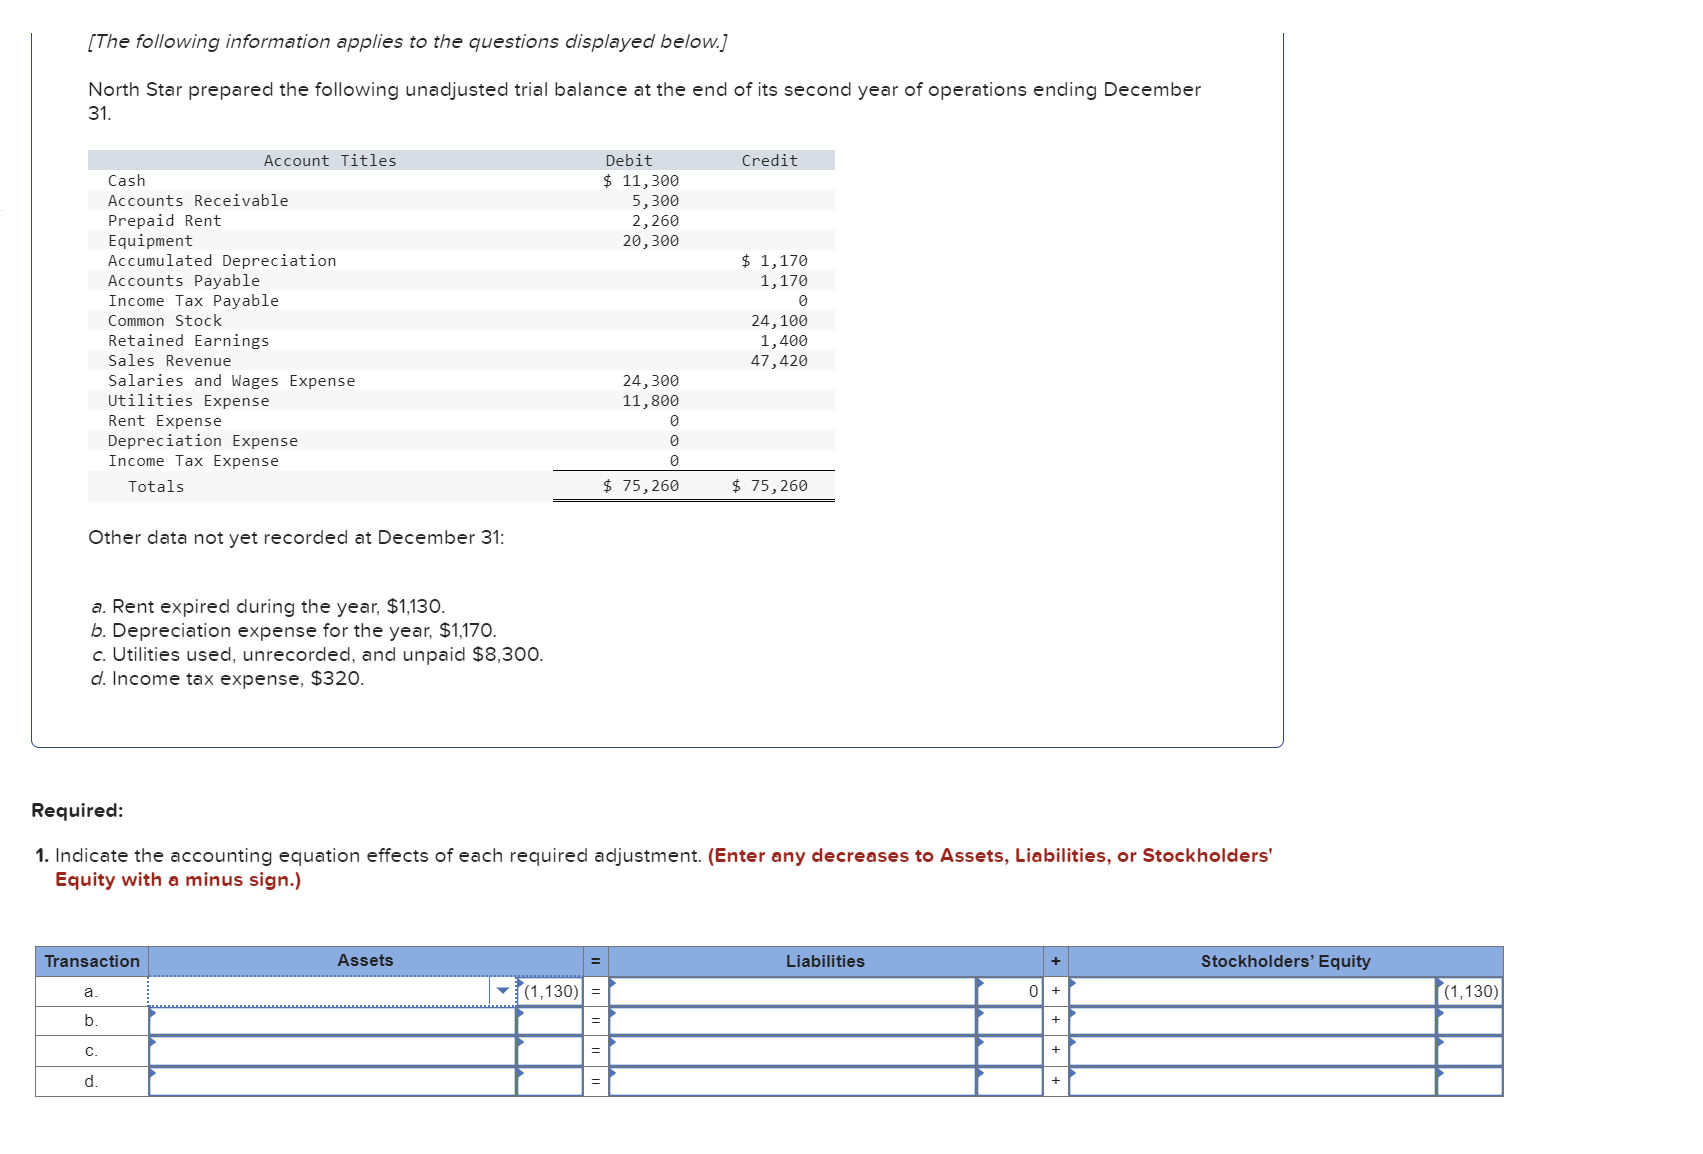Click the Account Titles header
This screenshot has height=1154, width=1703.
click(x=330, y=161)
